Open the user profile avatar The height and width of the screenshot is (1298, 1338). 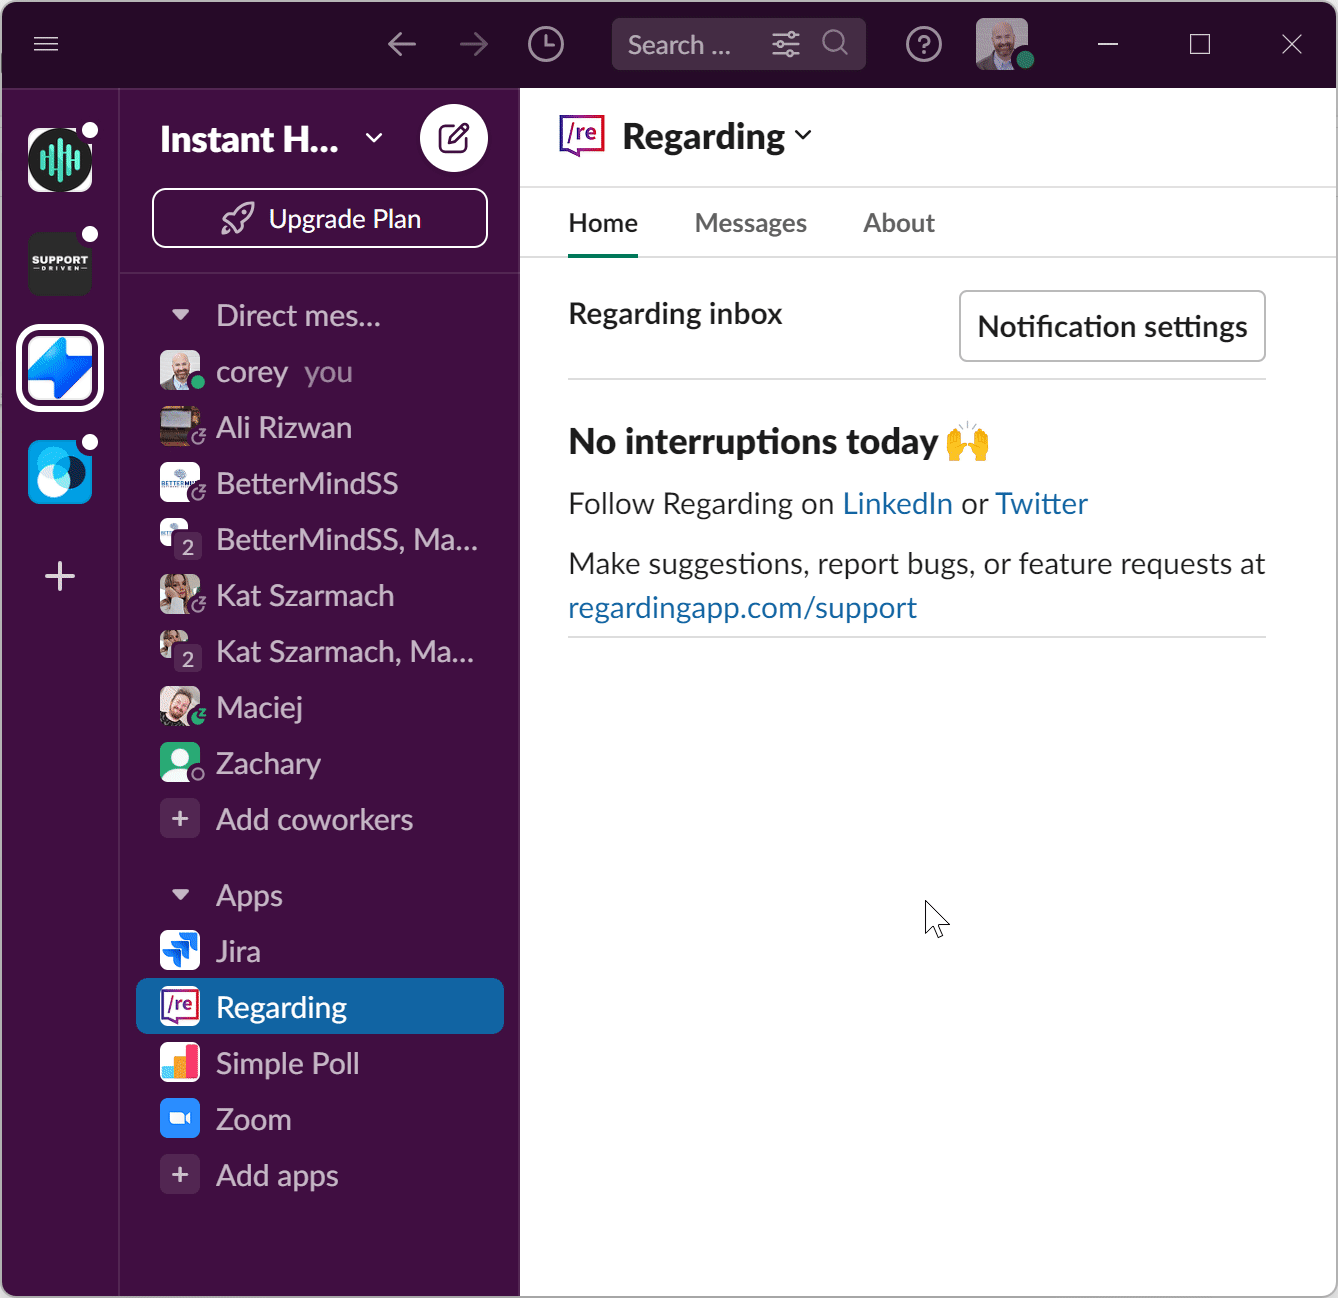(x=1002, y=44)
